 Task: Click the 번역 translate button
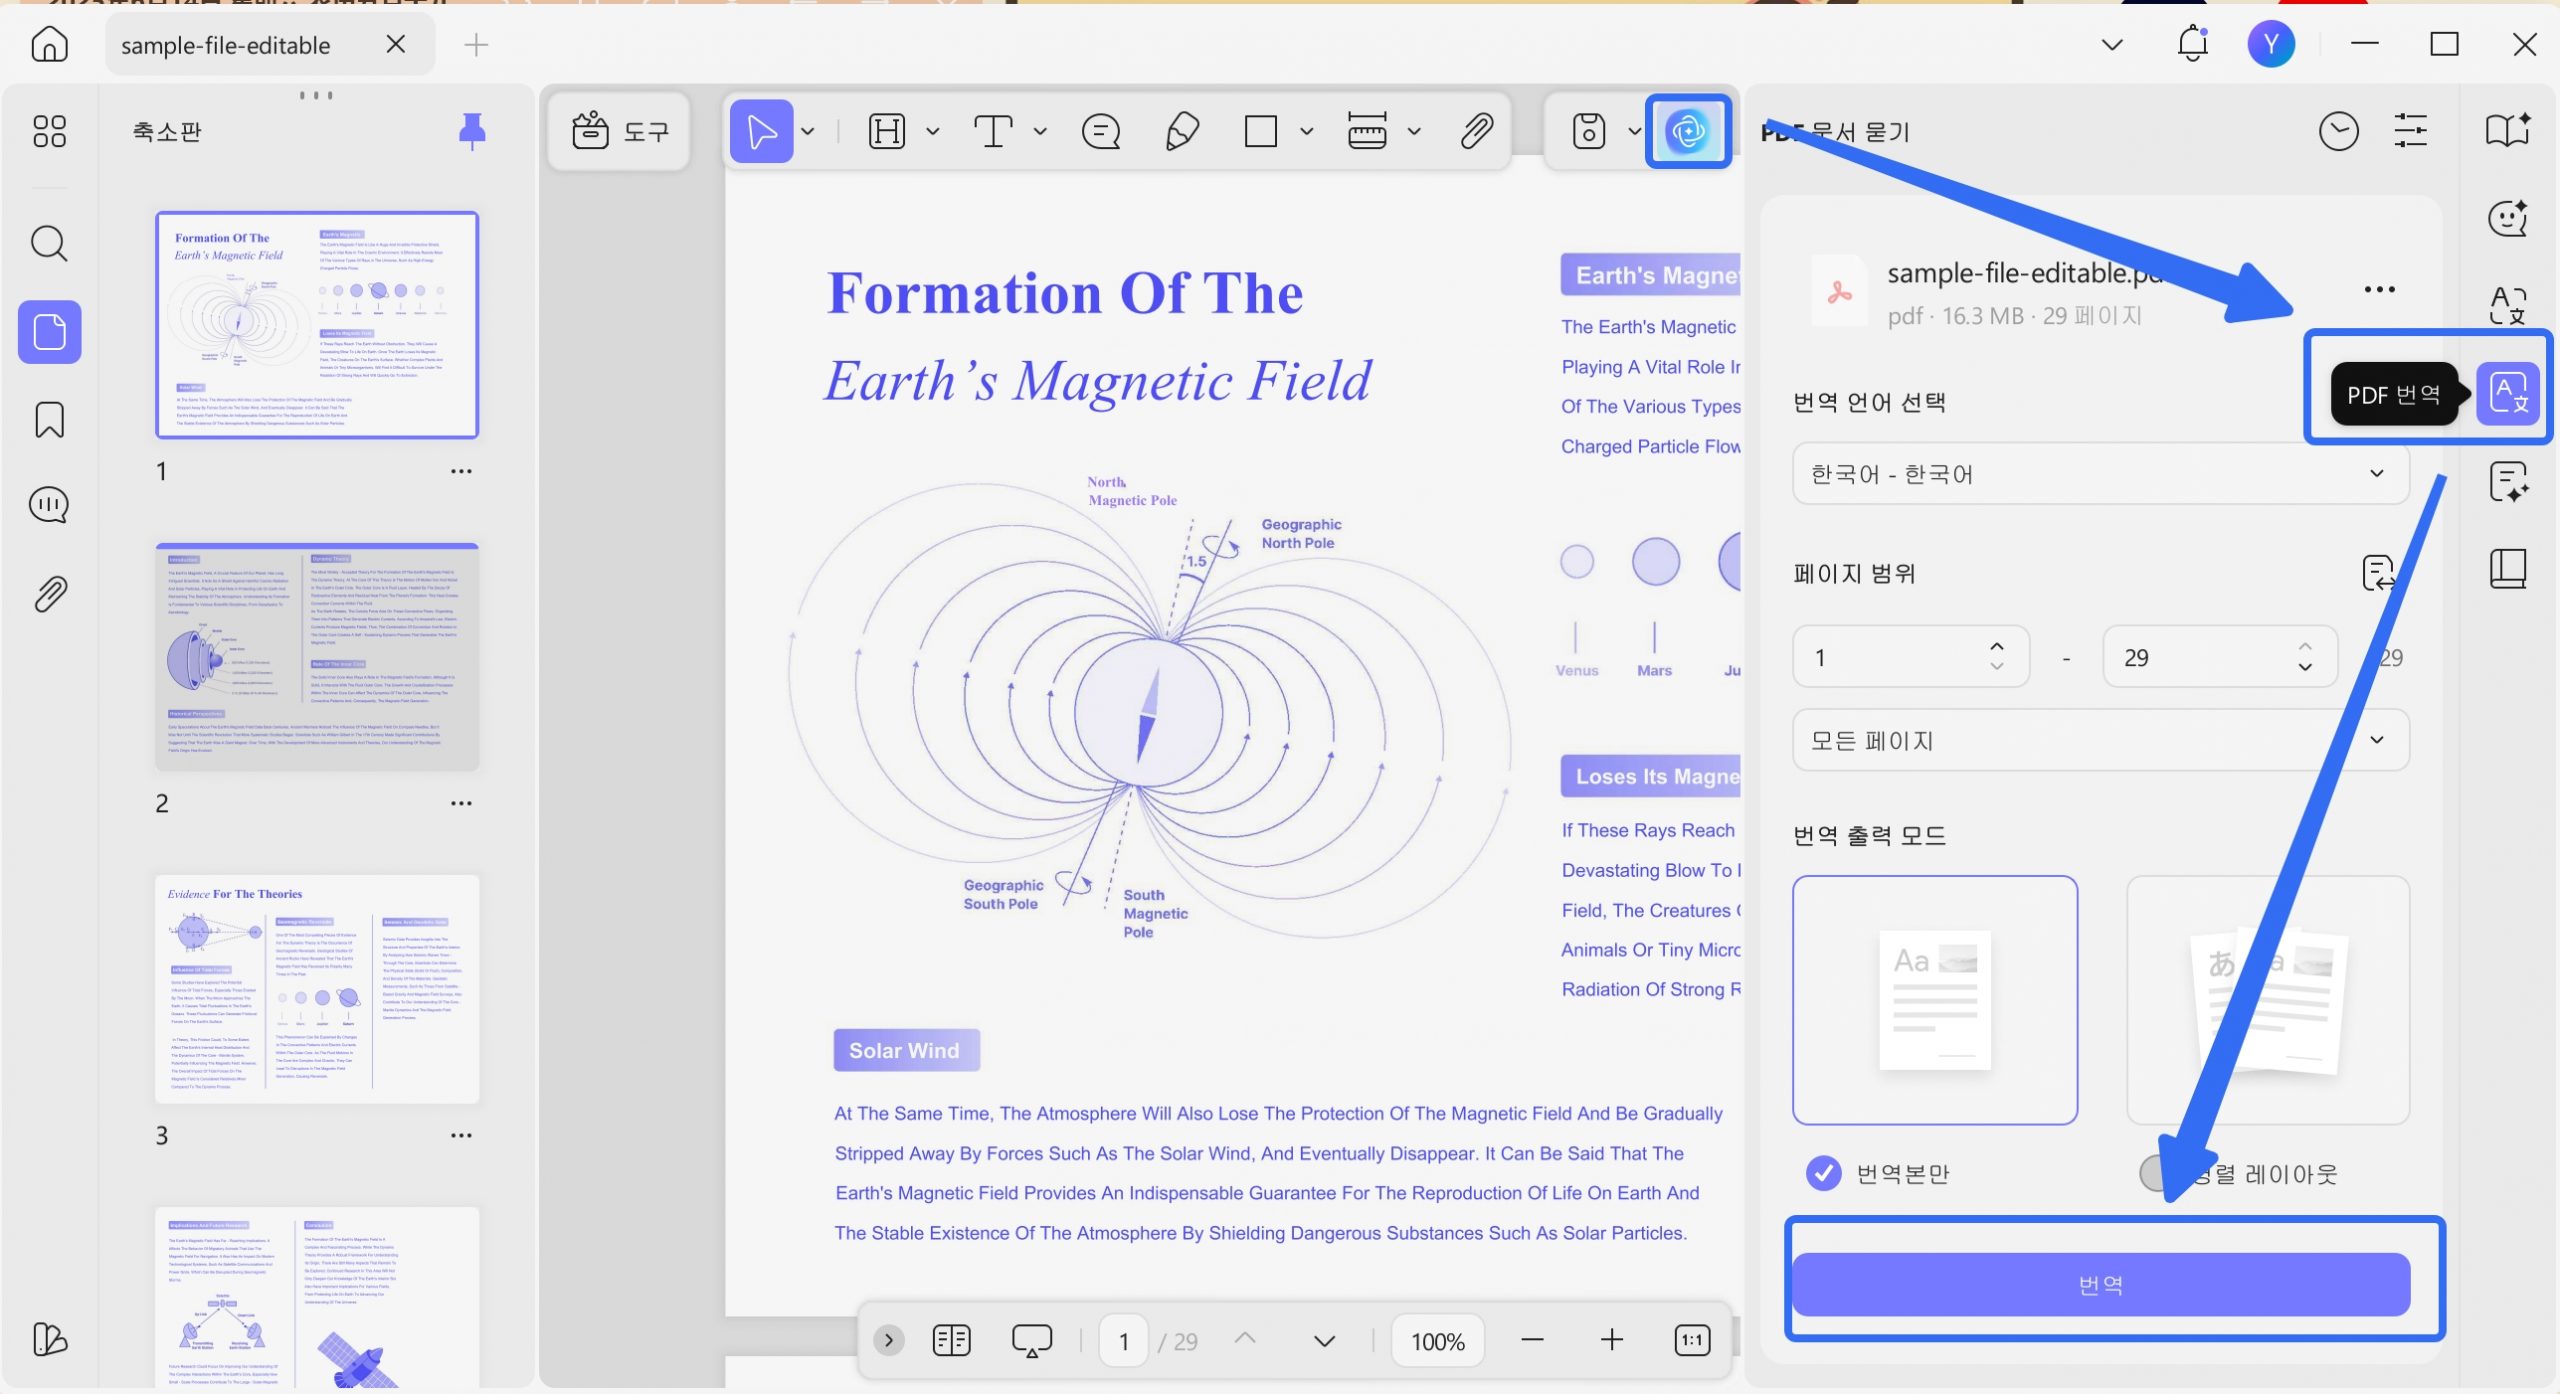(x=2101, y=1284)
